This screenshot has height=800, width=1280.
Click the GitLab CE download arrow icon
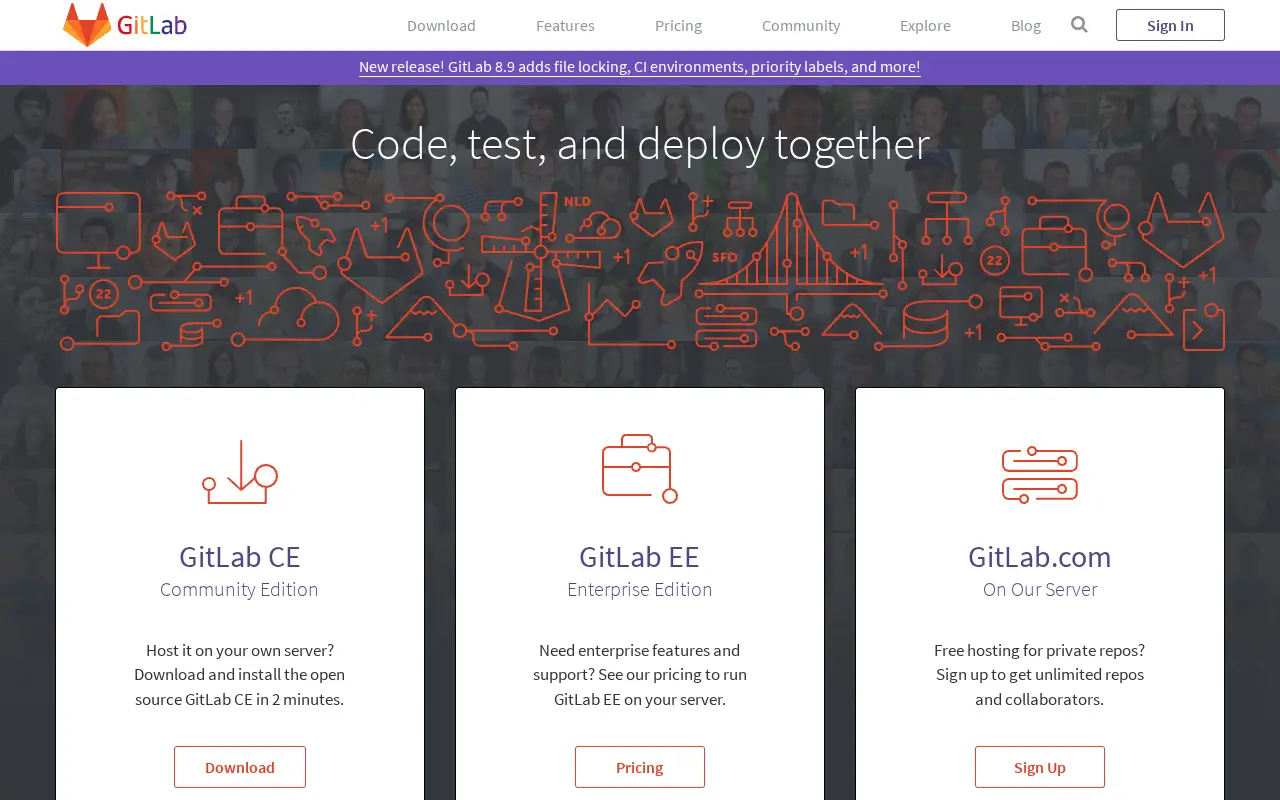coord(240,471)
